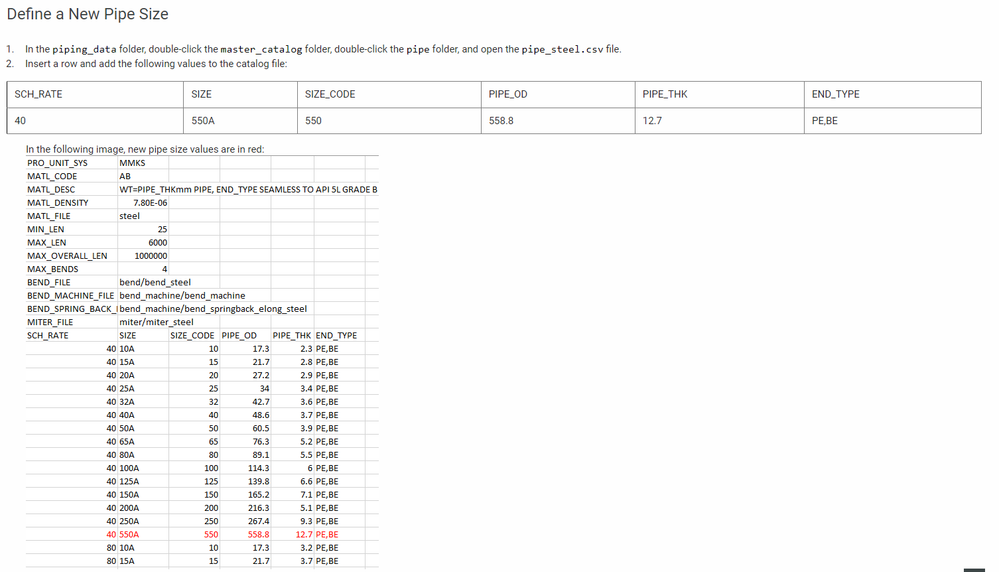Click the master_catalog folder name in step 1
Screen dimensions: 999x572
(261, 49)
